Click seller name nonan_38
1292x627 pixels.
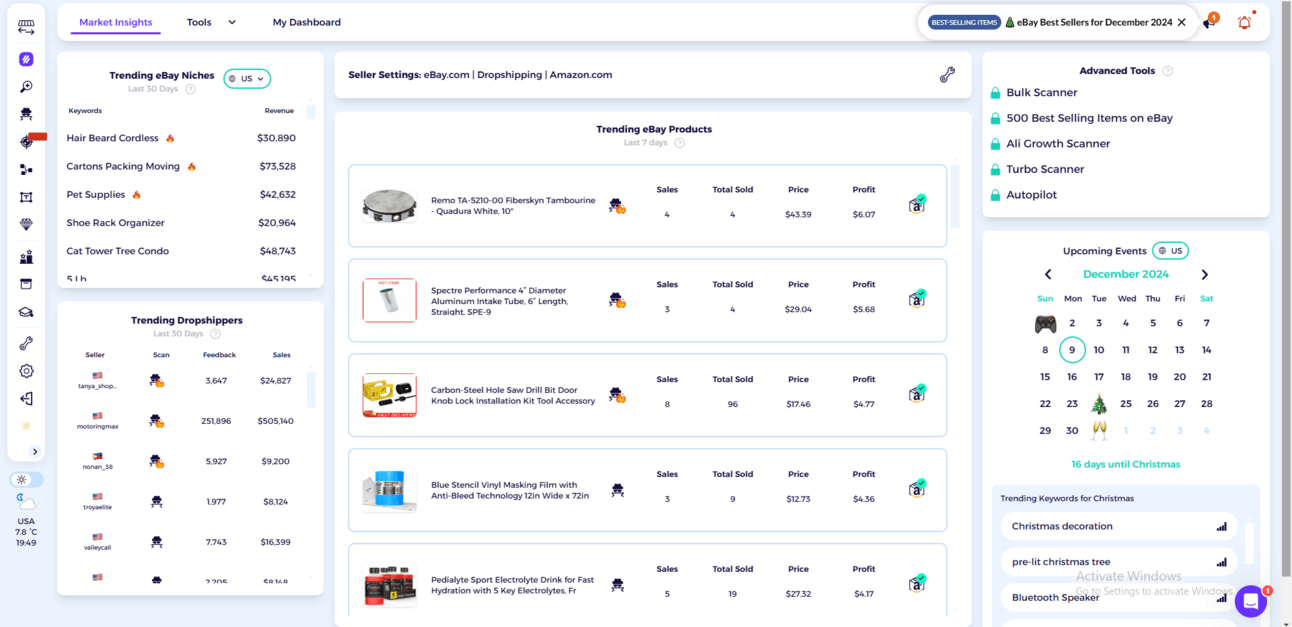click(97, 467)
